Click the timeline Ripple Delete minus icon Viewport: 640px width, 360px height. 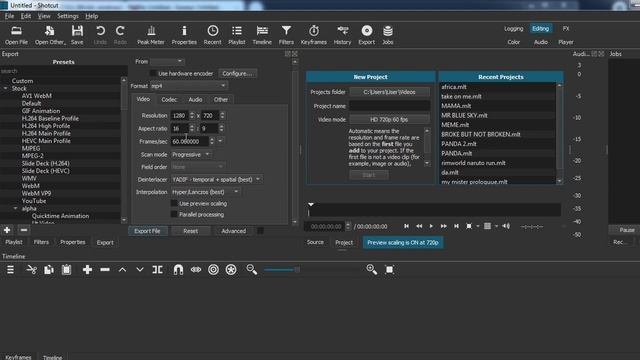point(105,269)
